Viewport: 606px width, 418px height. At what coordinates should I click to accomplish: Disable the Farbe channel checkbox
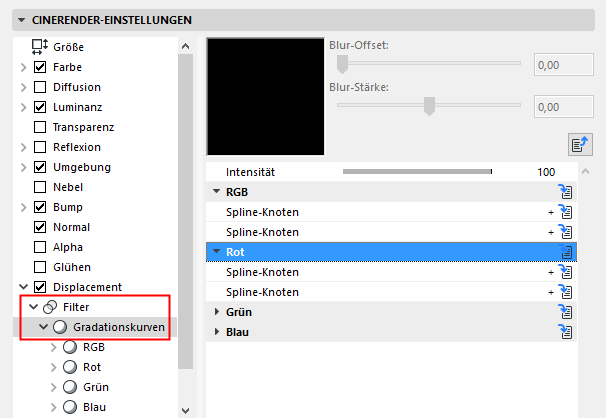tap(40, 67)
